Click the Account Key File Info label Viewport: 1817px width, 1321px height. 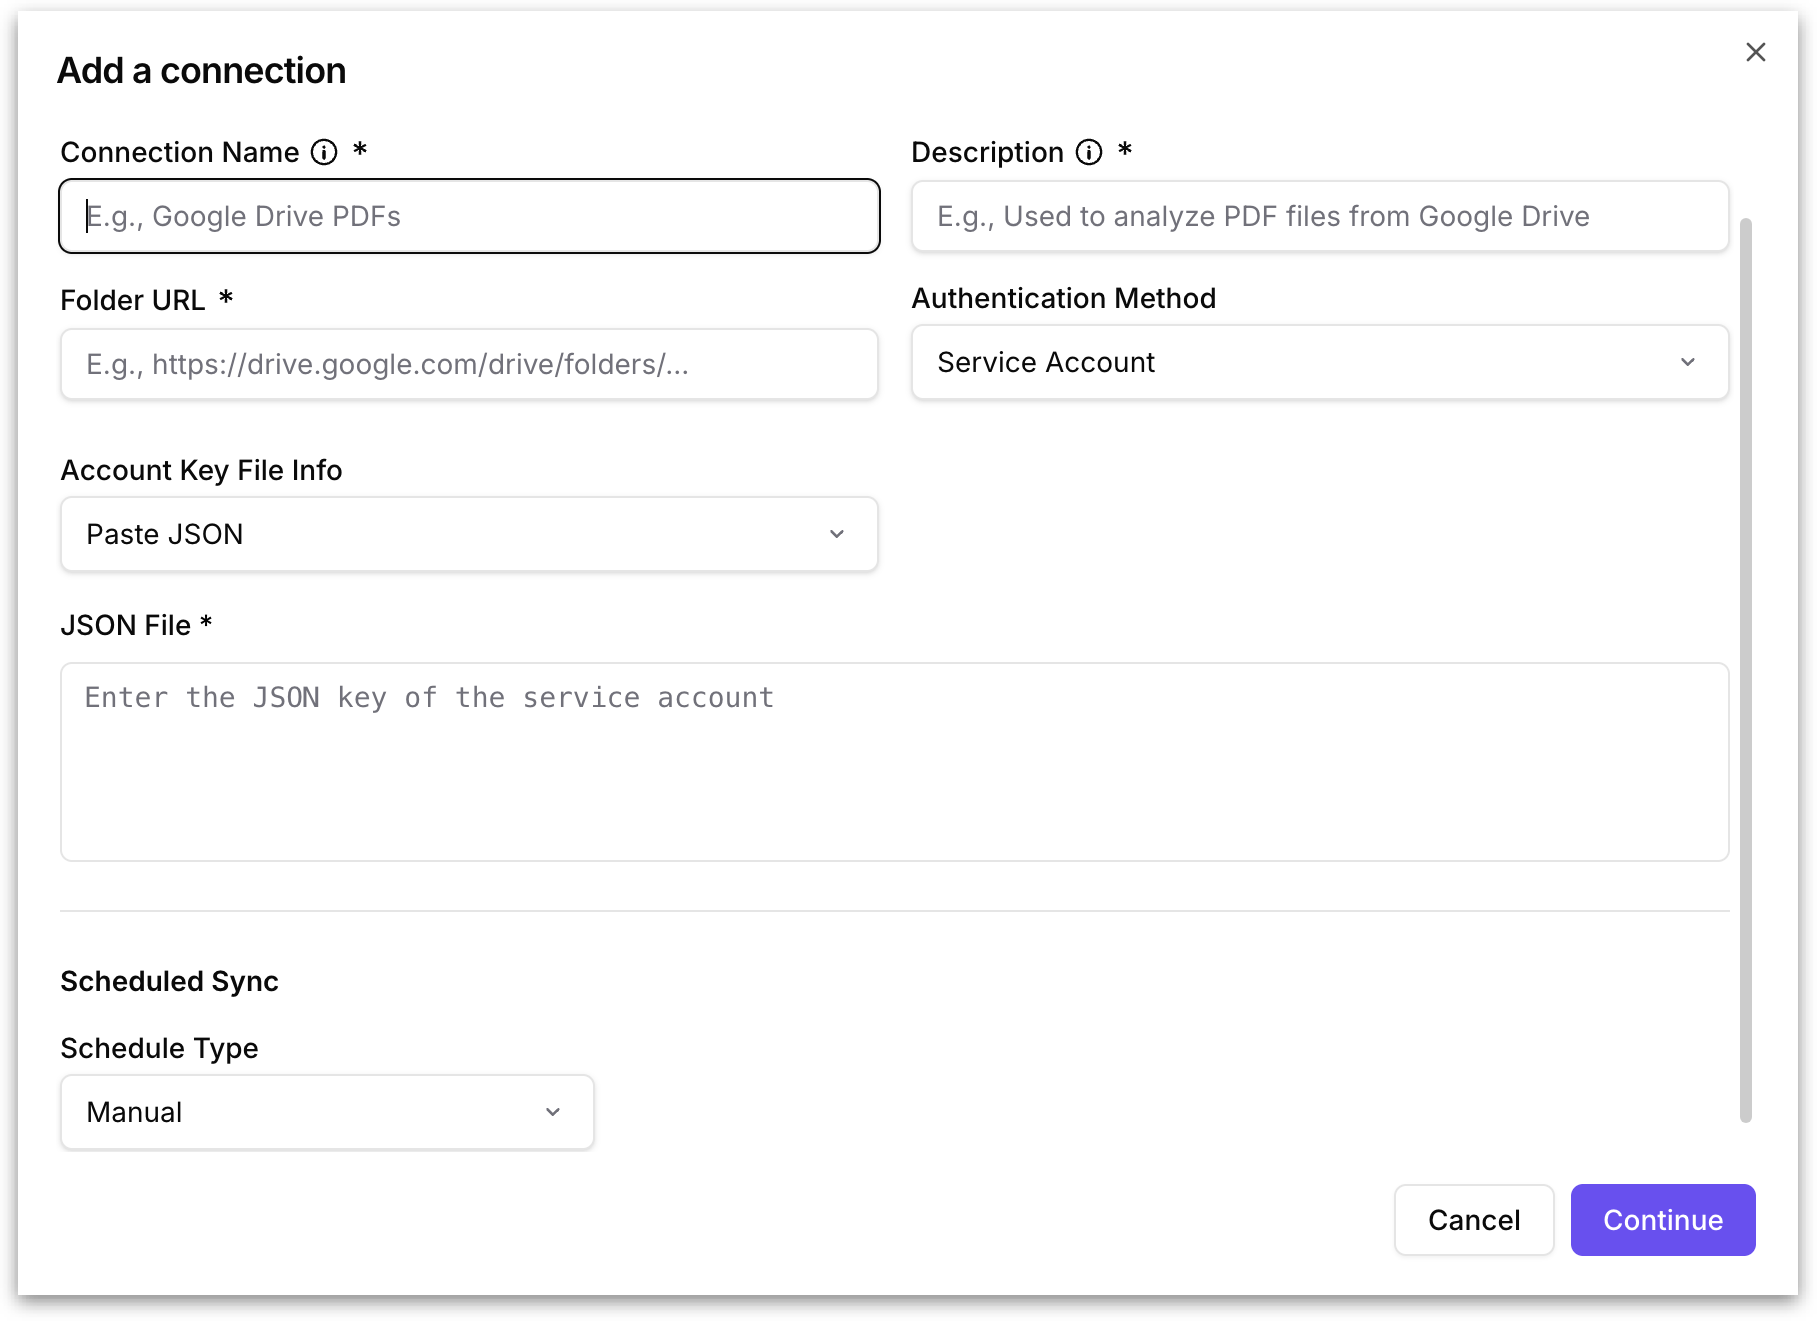coord(201,470)
